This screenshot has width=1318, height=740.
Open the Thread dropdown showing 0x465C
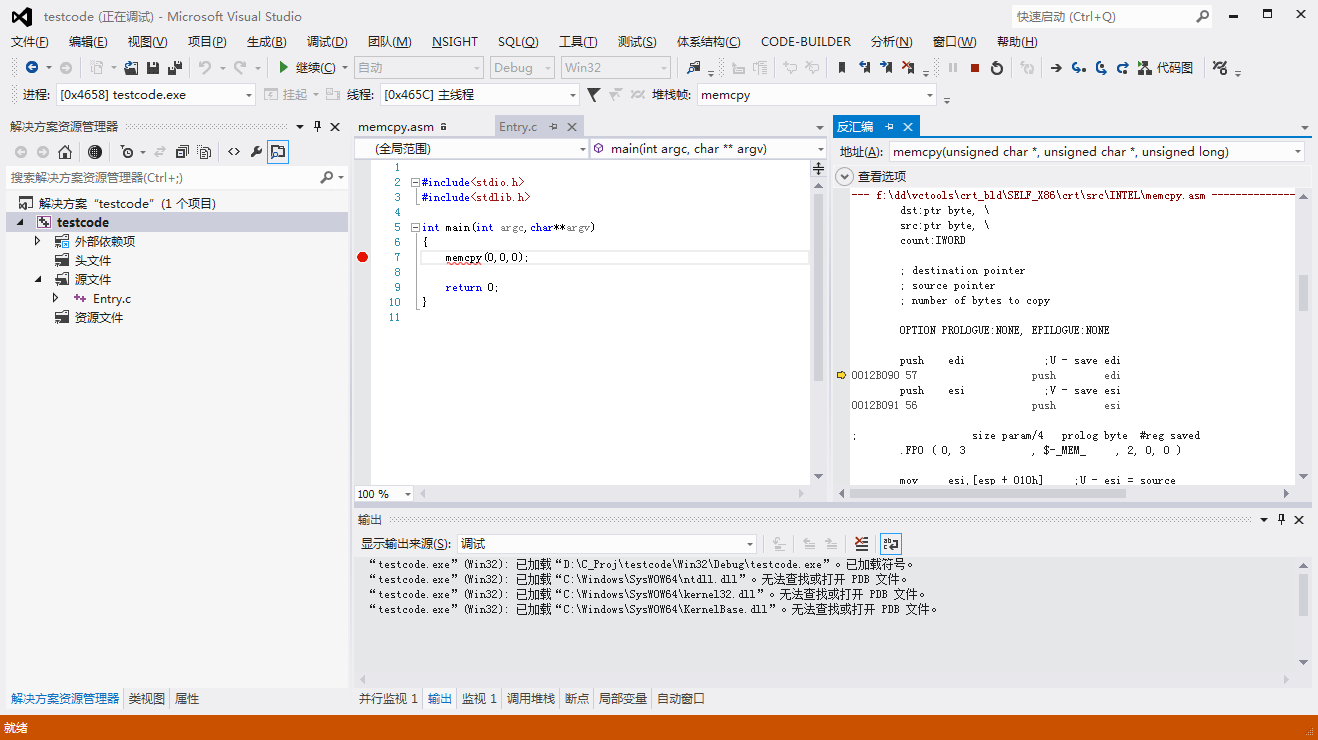480,94
